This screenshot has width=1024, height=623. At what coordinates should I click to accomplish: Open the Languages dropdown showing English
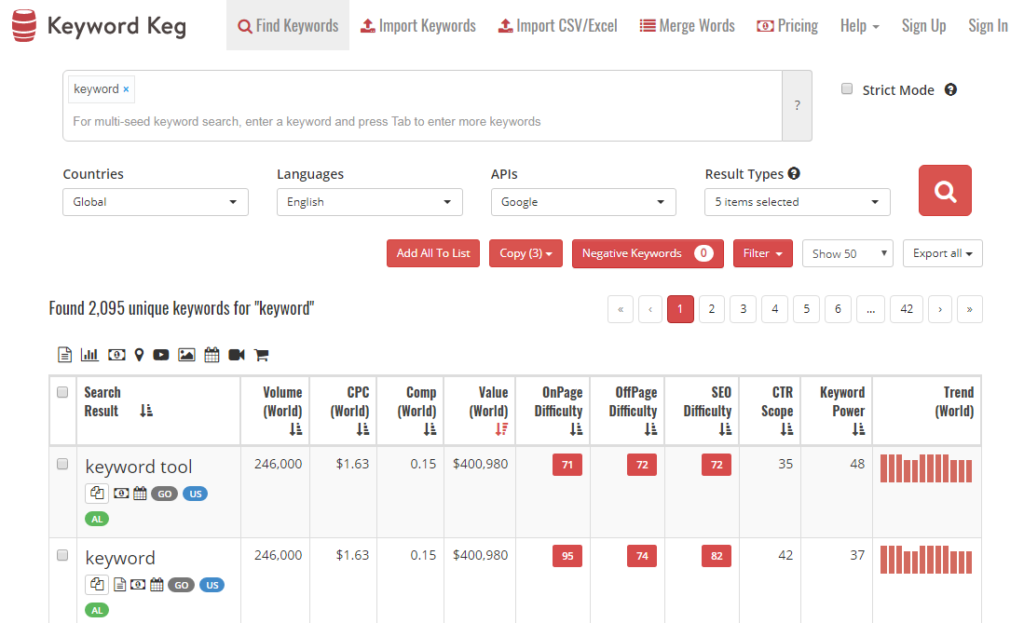370,202
